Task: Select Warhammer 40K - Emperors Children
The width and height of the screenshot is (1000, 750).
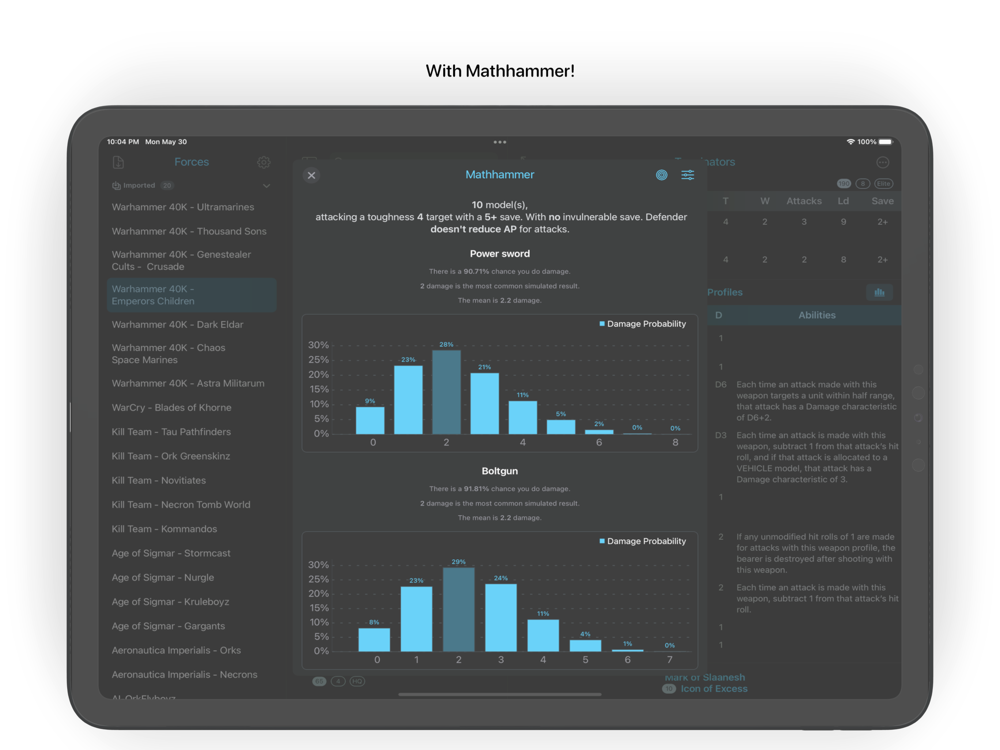Action: click(x=191, y=295)
